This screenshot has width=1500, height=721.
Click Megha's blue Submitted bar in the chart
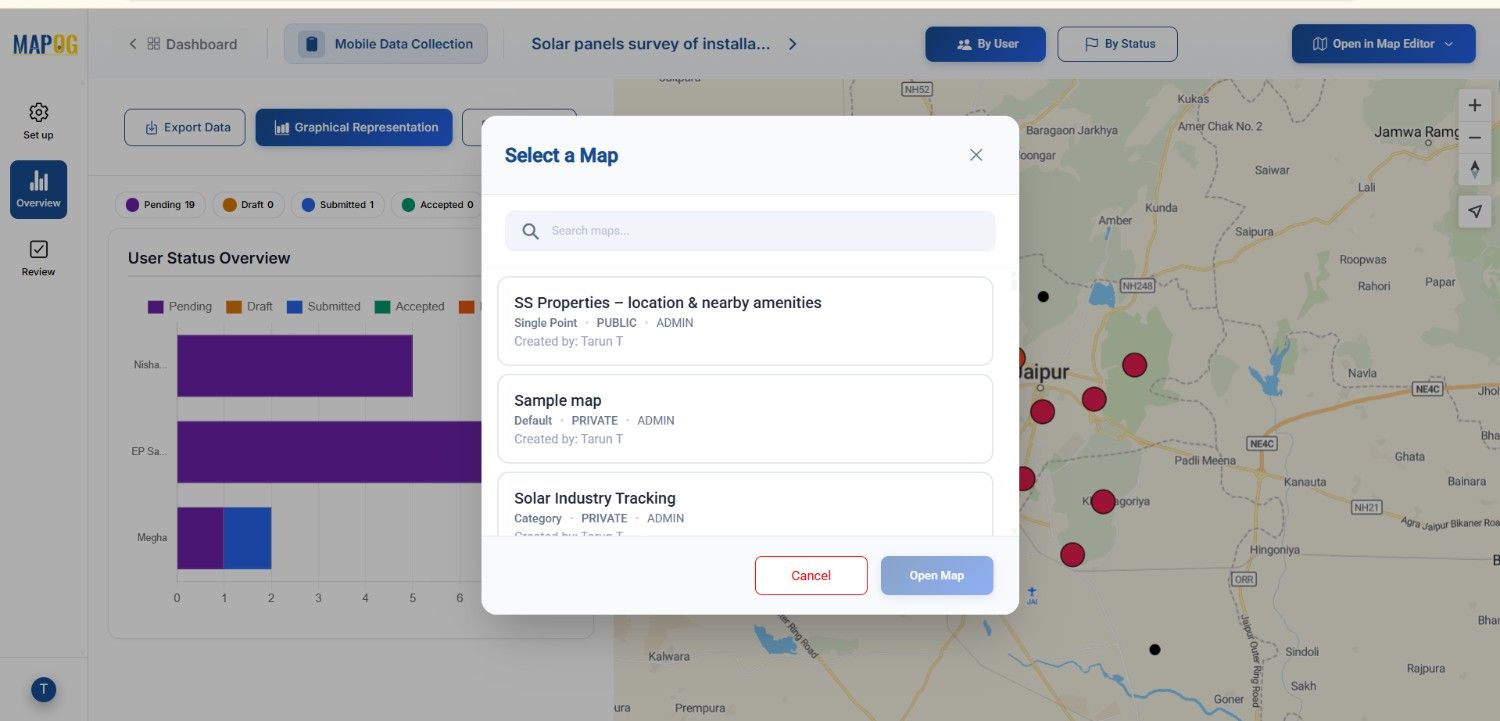247,537
